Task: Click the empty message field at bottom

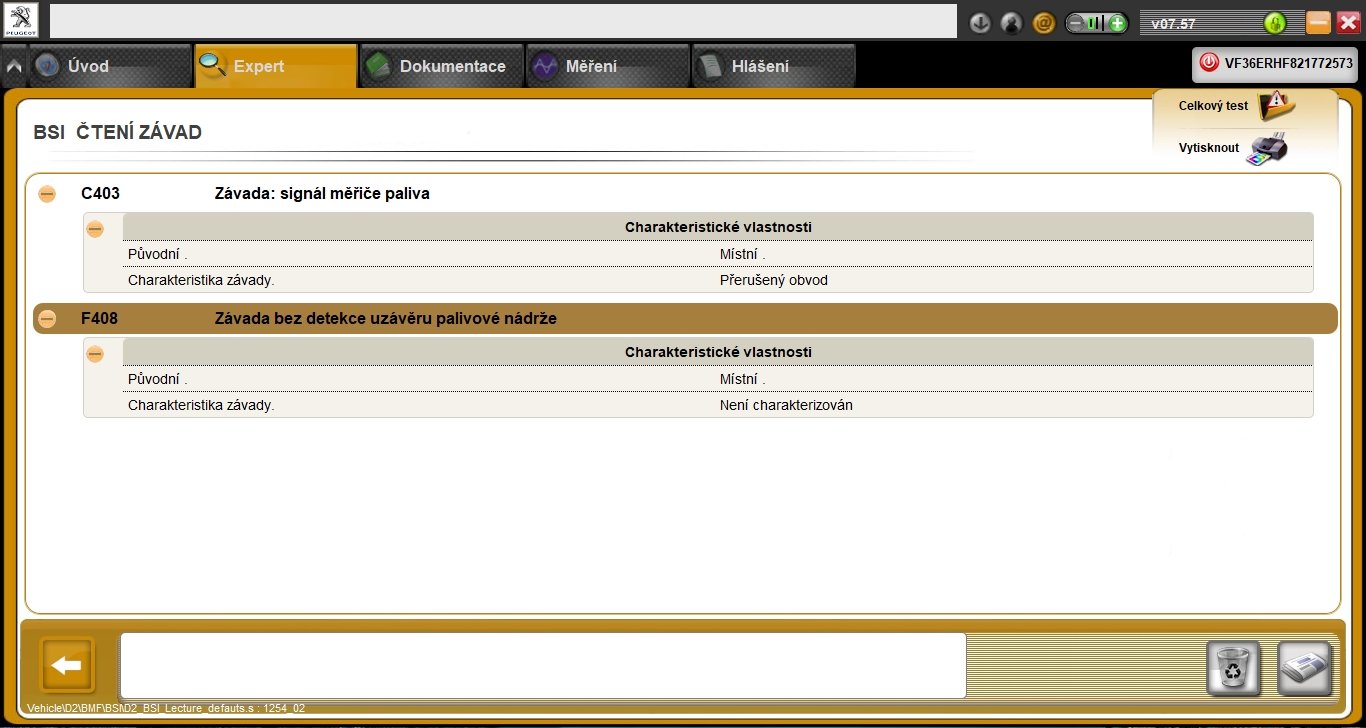Action: [x=543, y=665]
